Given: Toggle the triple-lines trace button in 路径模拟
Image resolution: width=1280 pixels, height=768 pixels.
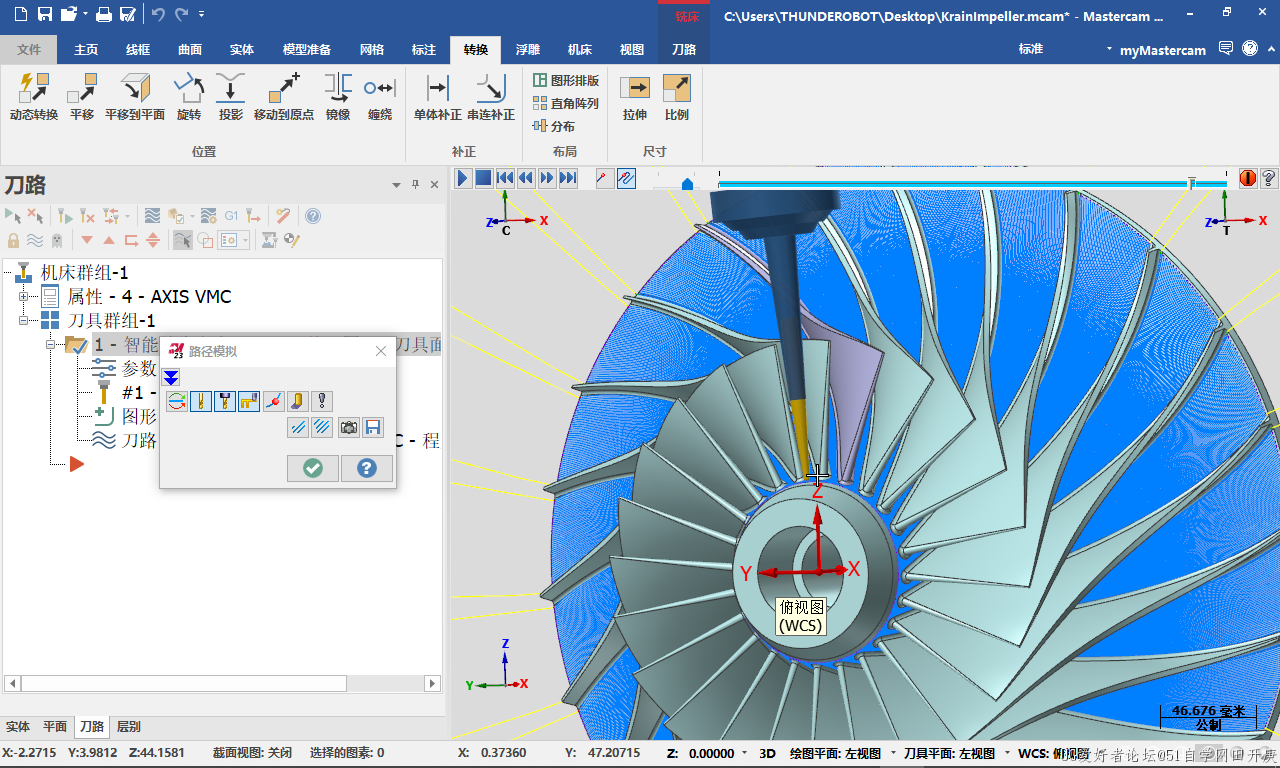Looking at the screenshot, I should pos(321,427).
